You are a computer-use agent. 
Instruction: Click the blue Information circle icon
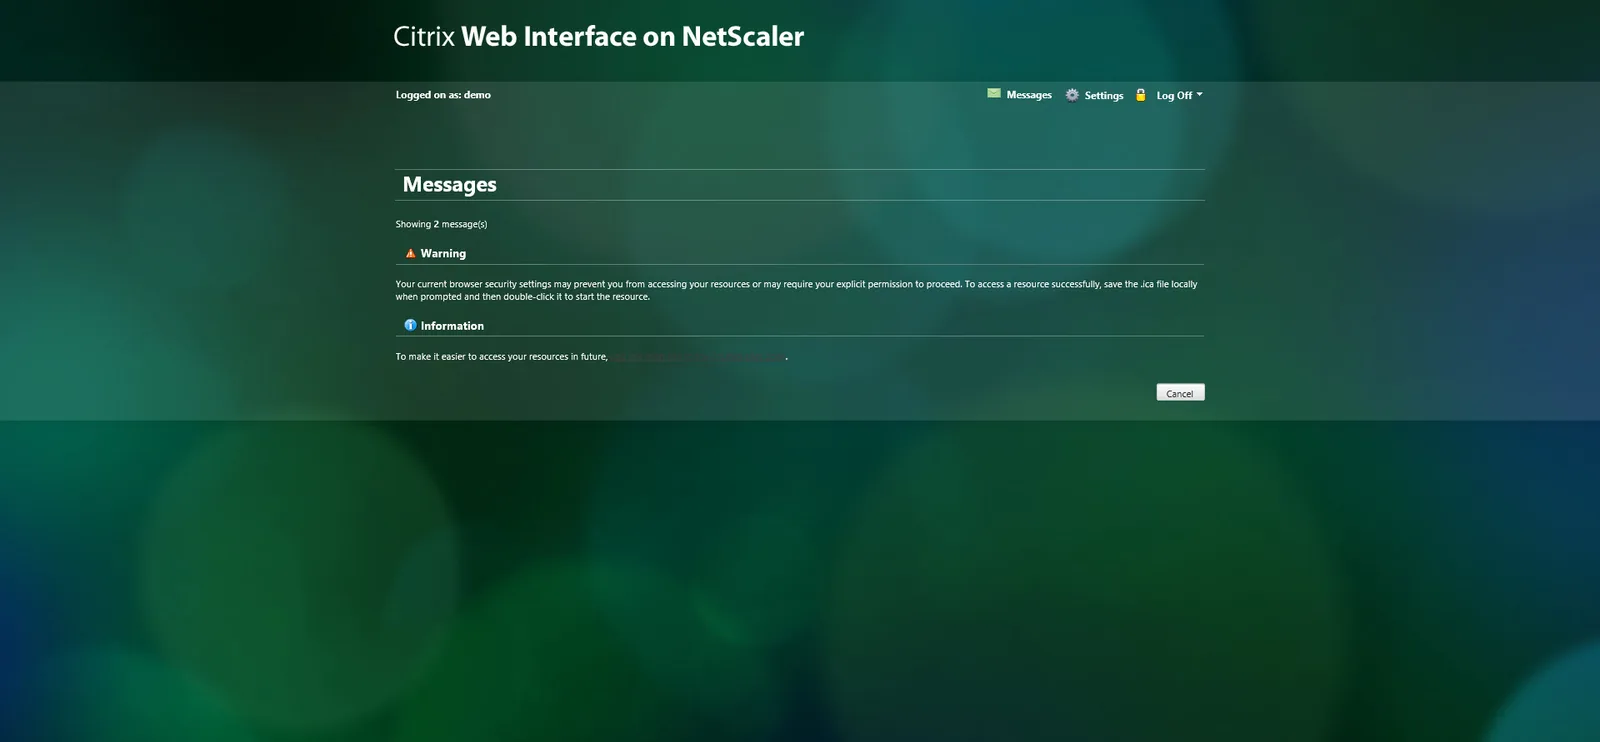coord(410,325)
